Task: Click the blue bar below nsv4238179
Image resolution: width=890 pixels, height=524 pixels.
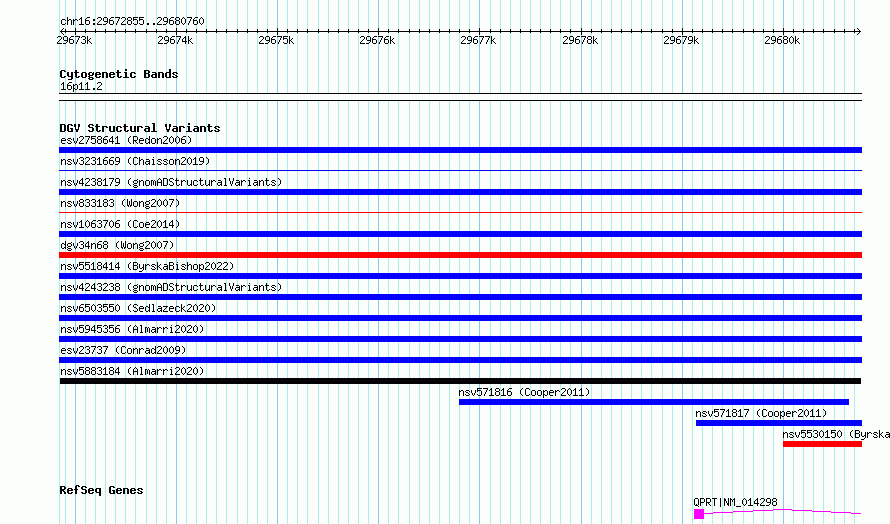Action: click(x=460, y=192)
